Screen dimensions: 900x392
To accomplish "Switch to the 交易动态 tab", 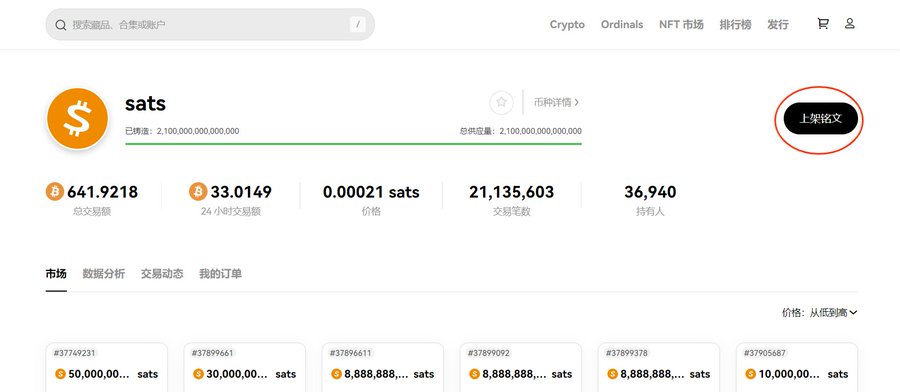I will pyautogui.click(x=162, y=274).
